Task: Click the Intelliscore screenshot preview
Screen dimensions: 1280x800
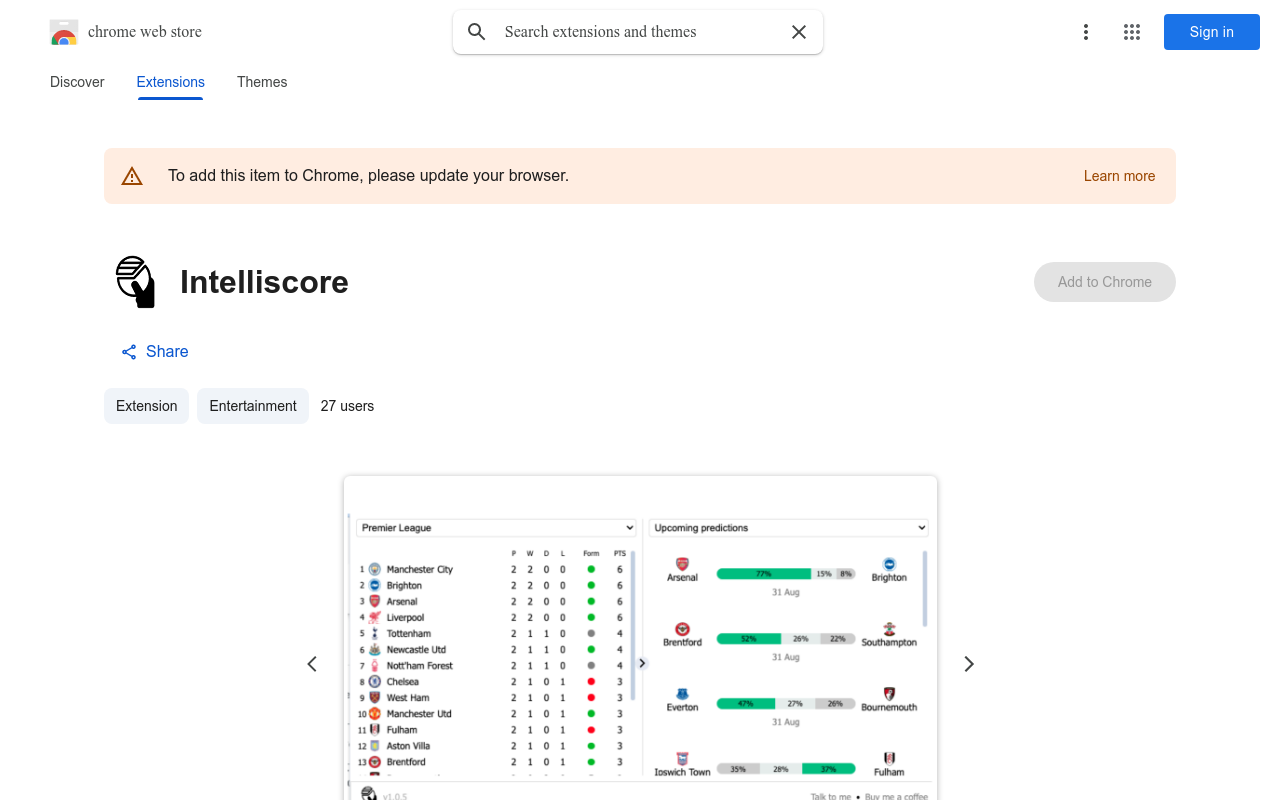Action: (x=640, y=638)
